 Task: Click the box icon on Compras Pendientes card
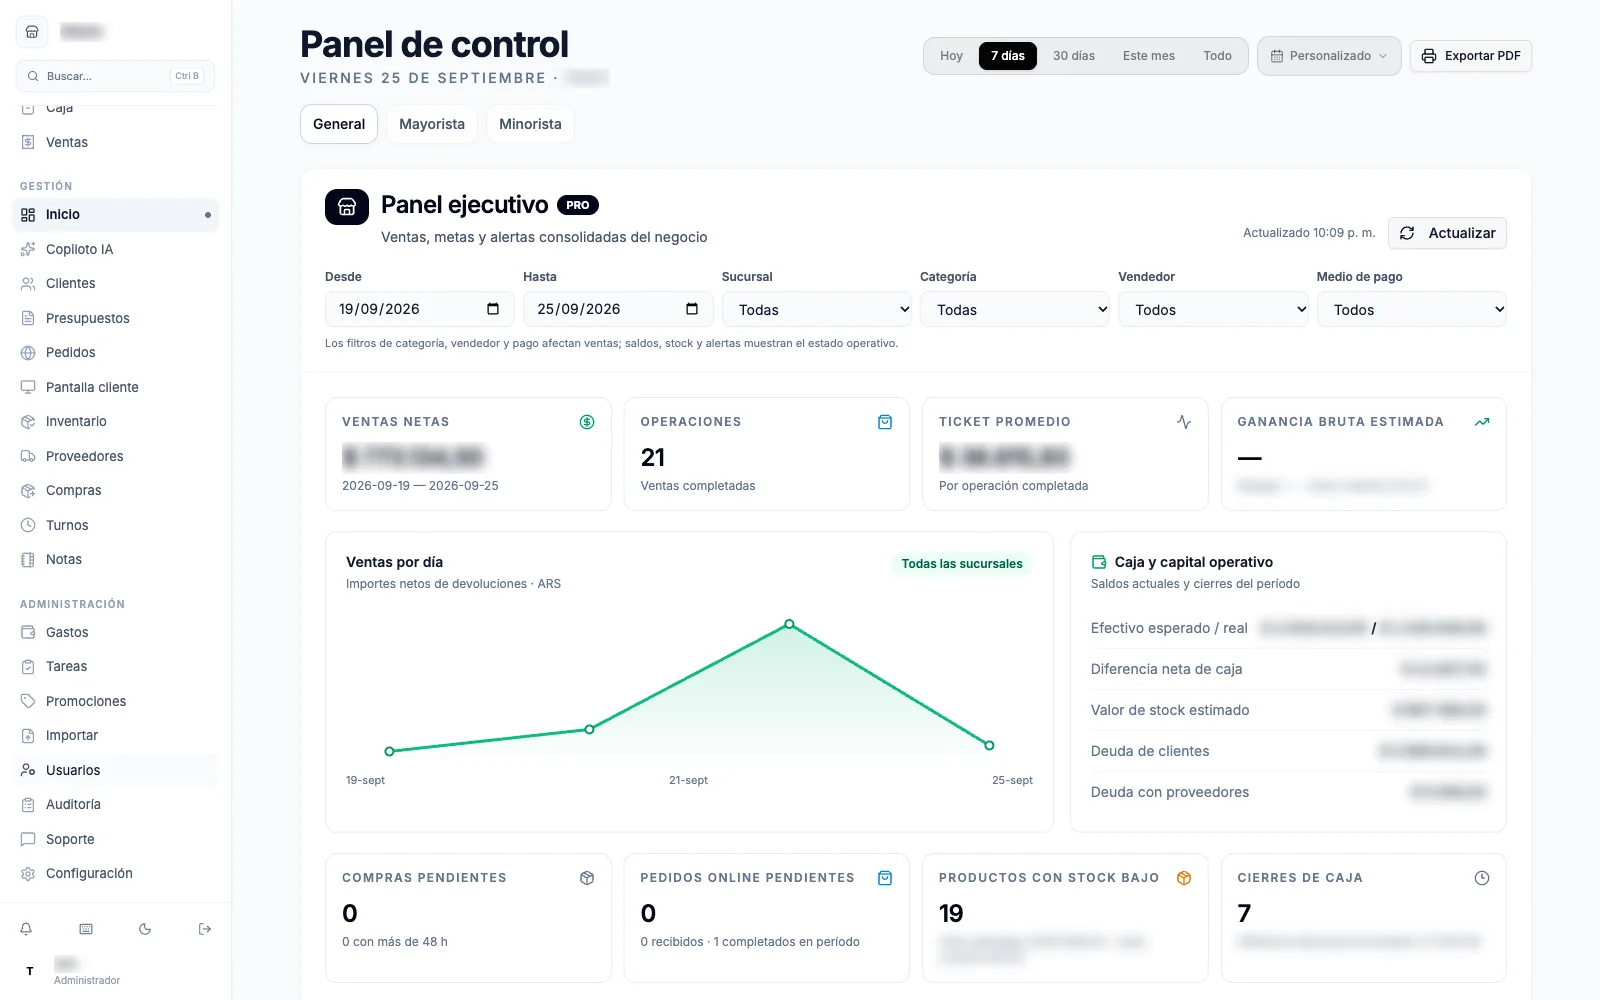(x=587, y=878)
